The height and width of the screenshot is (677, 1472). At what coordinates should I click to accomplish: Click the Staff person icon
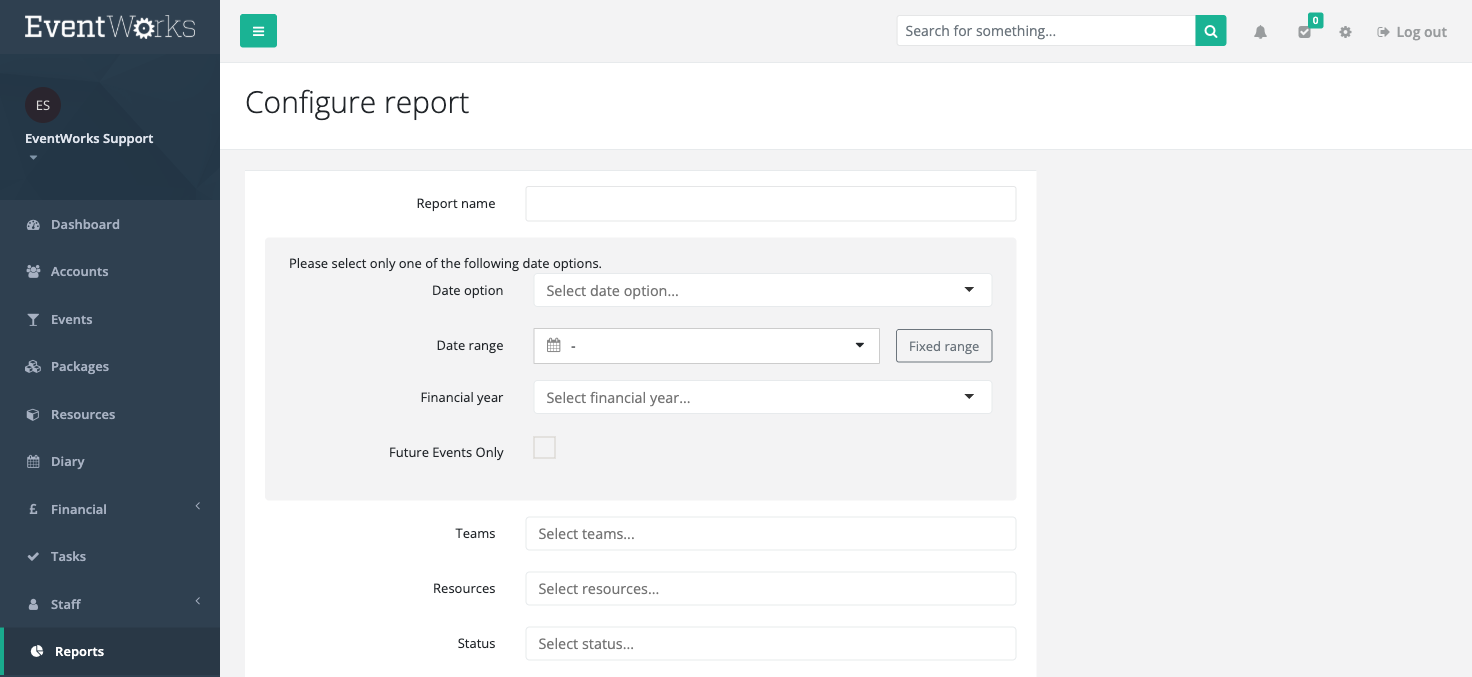[32, 605]
